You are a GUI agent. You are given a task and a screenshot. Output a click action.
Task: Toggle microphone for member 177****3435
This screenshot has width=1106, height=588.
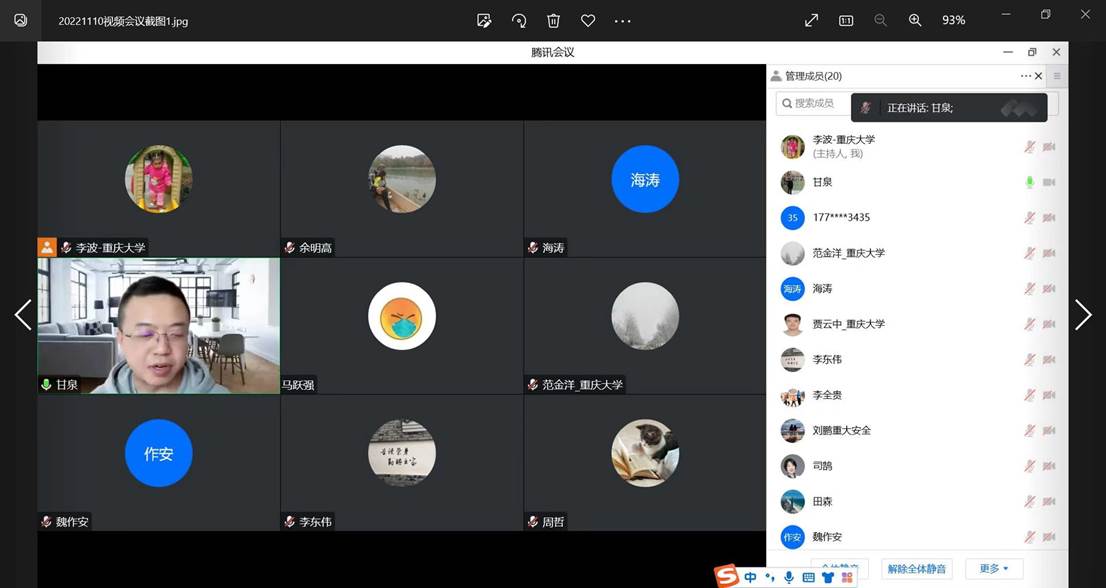point(1030,218)
